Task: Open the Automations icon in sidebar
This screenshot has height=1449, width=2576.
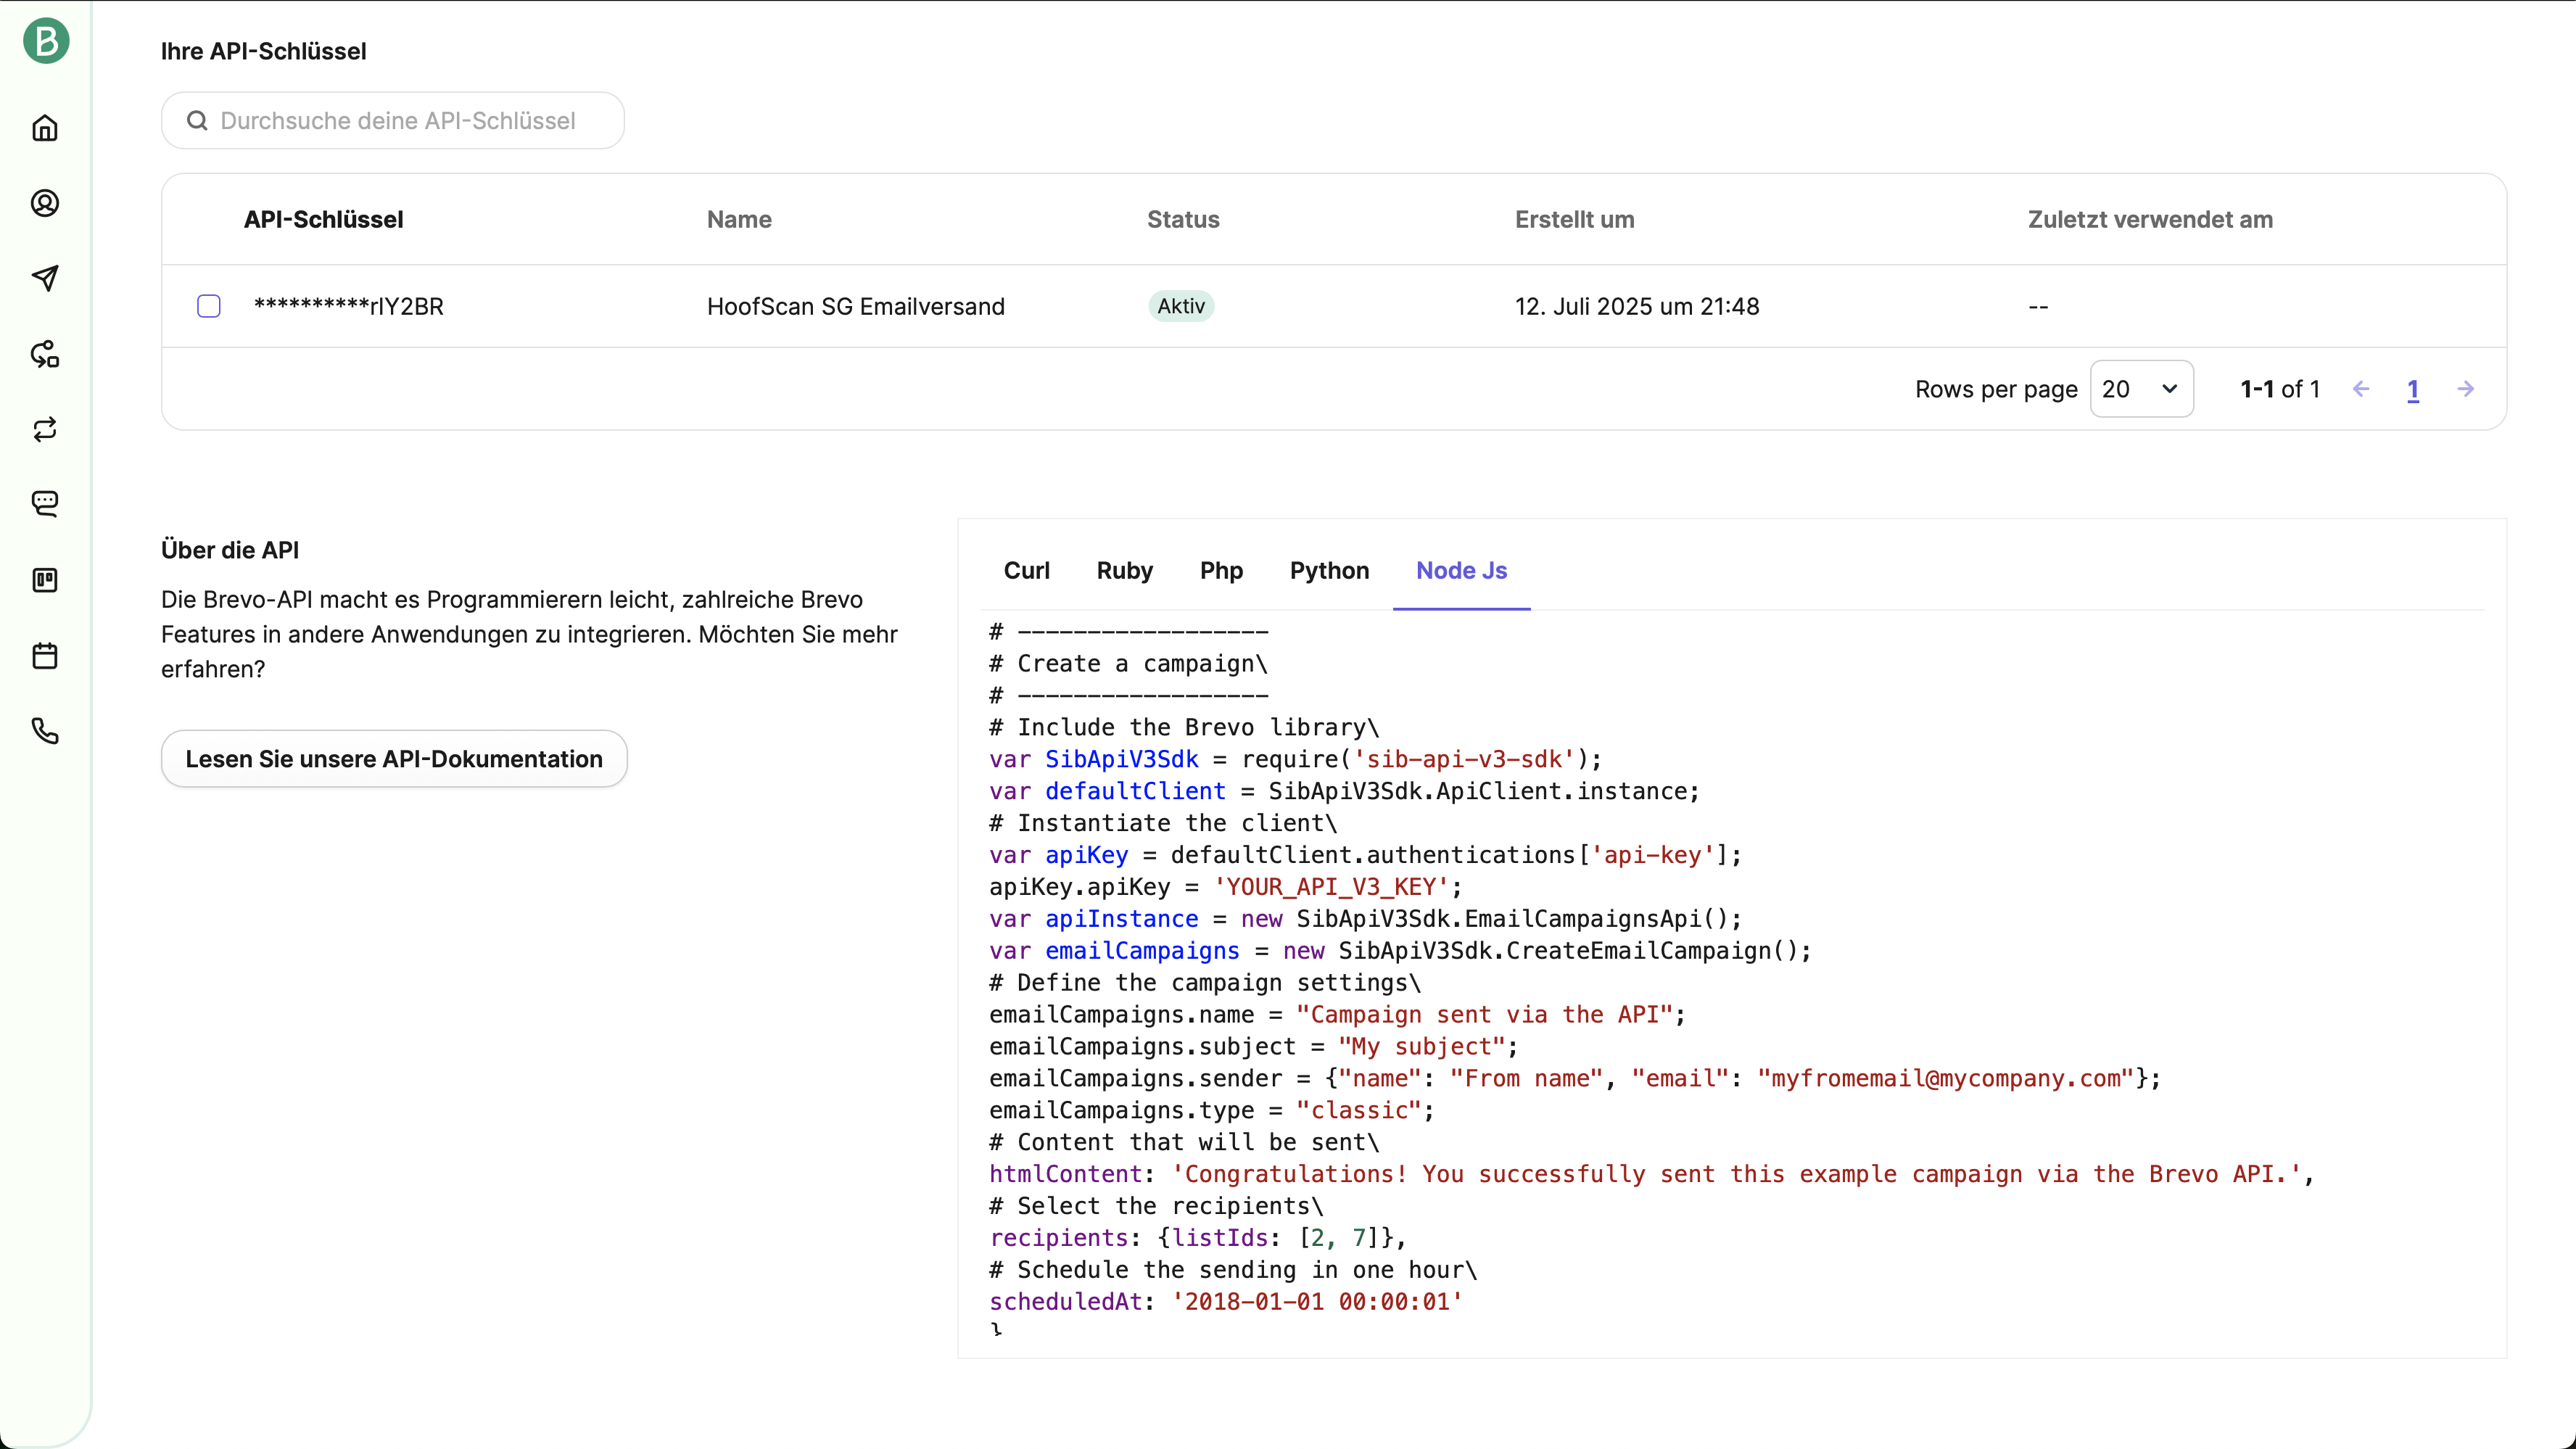Action: [45, 354]
